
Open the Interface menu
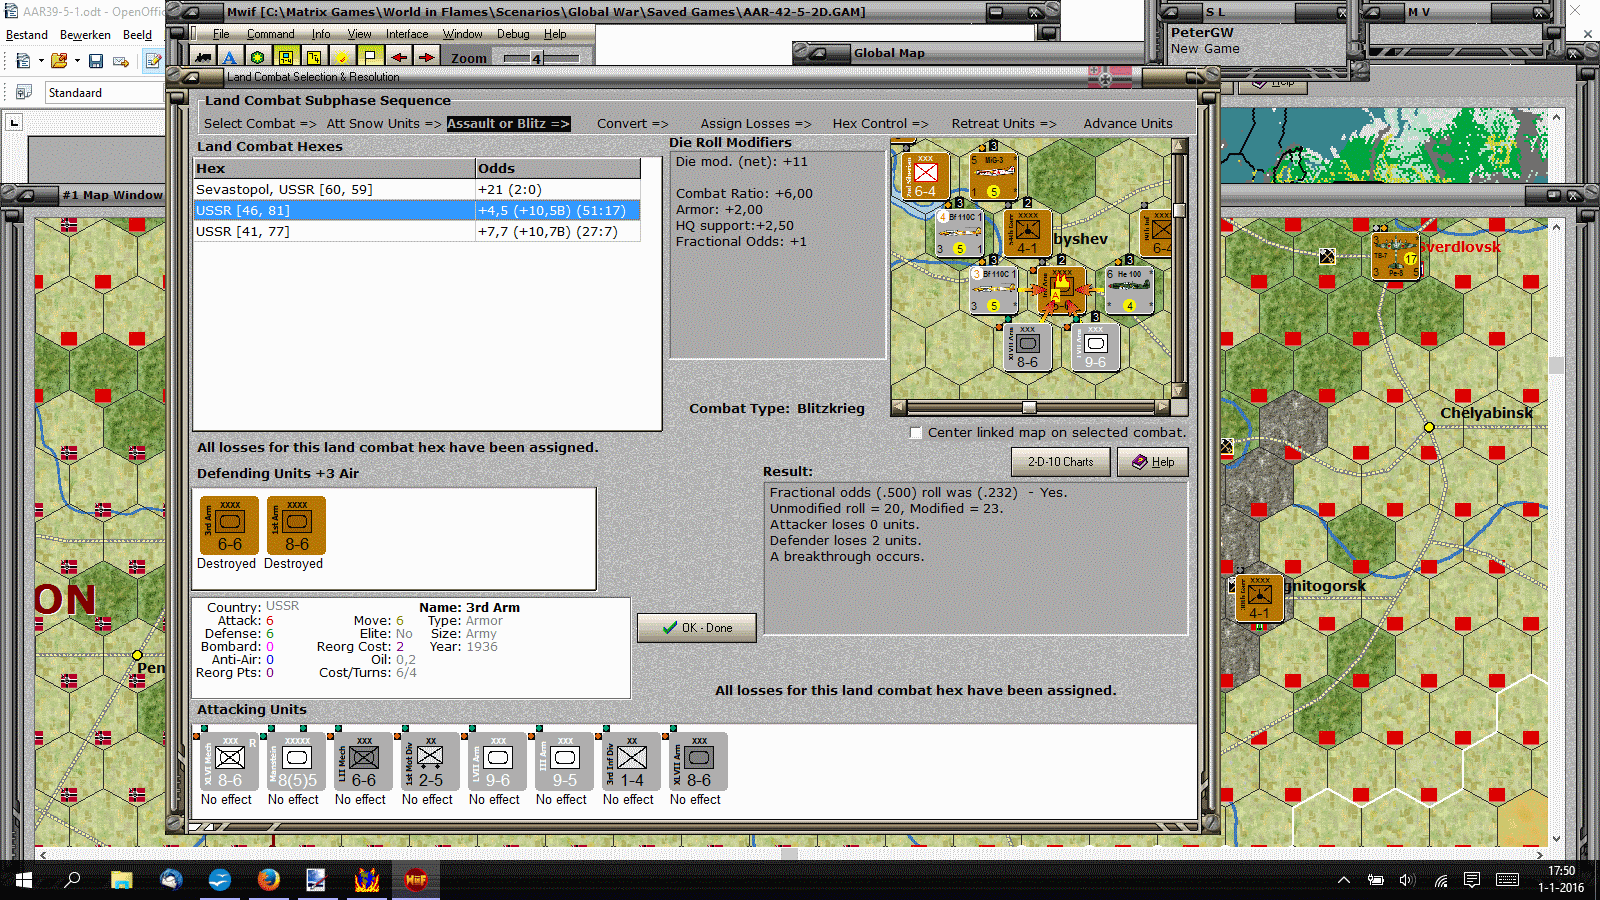pos(407,34)
